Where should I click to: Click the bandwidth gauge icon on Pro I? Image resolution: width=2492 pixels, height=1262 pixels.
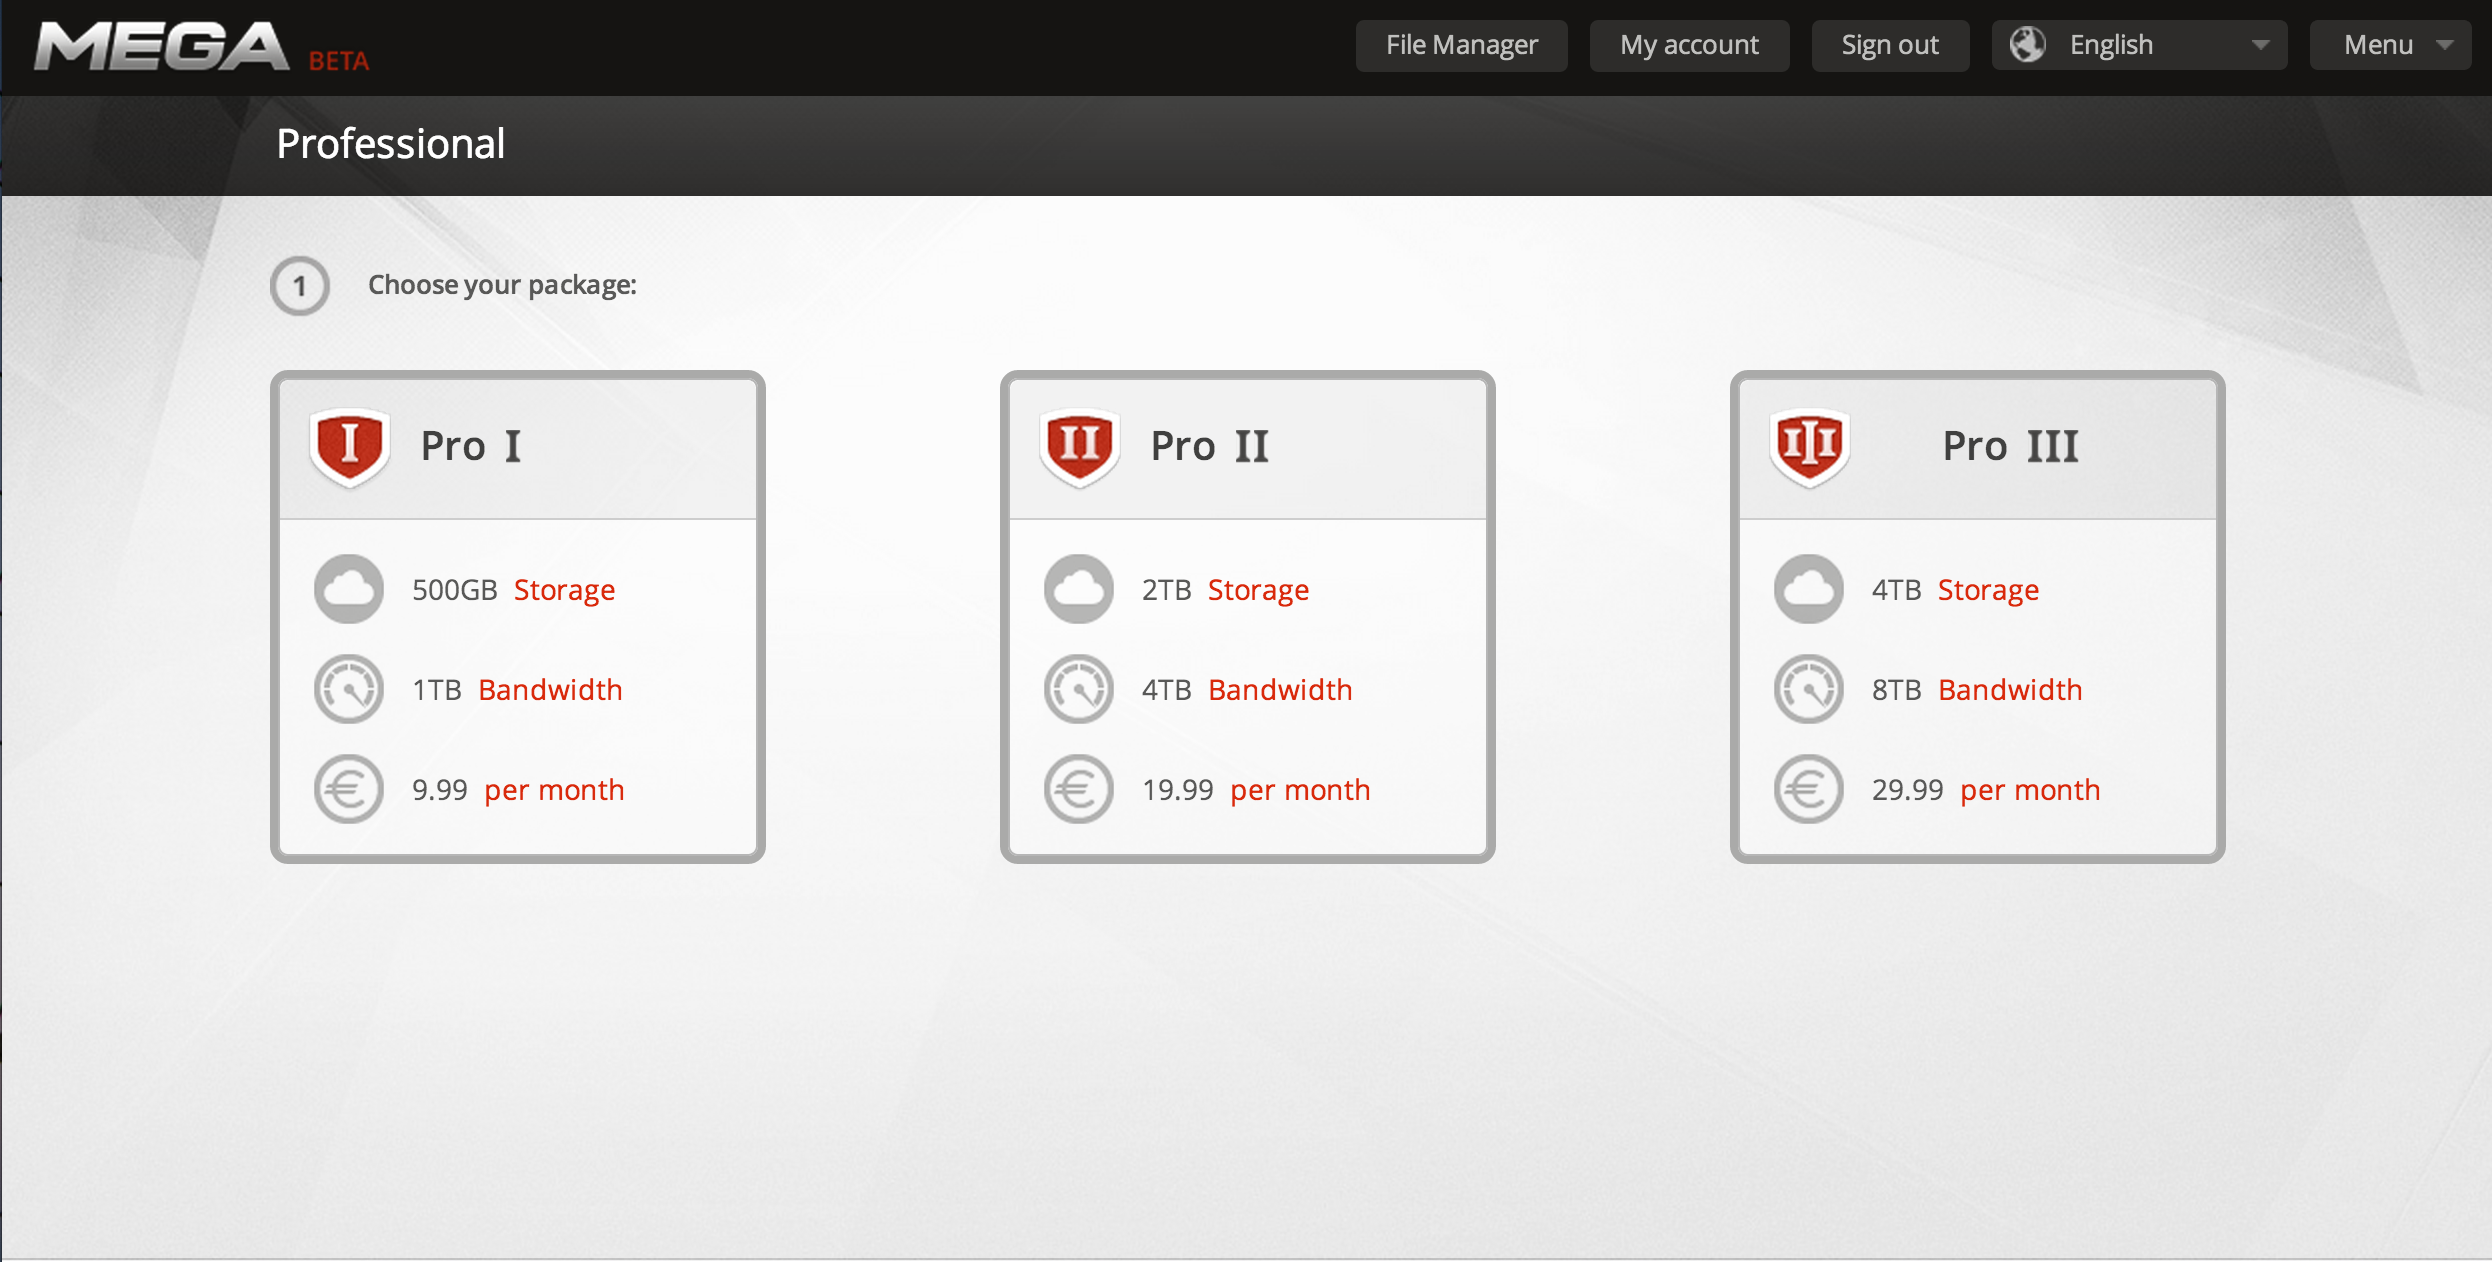[349, 687]
